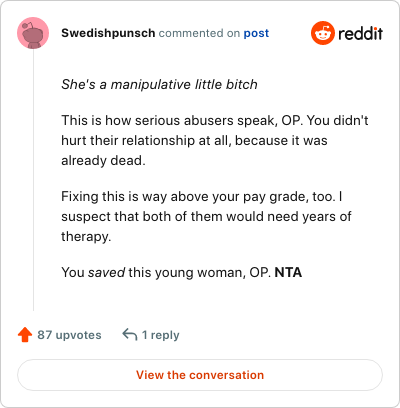The height and width of the screenshot is (408, 400).
Task: Click the line "suspect that both of them"
Action: coord(206,216)
